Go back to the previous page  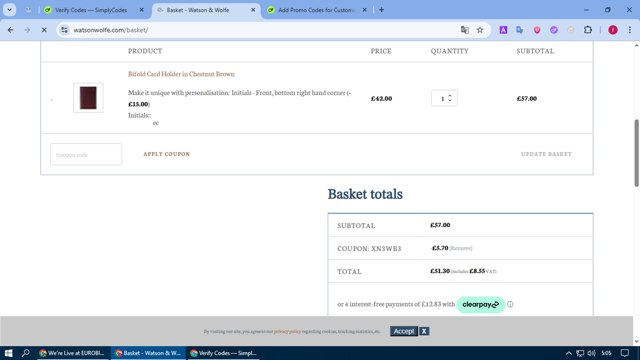point(11,30)
